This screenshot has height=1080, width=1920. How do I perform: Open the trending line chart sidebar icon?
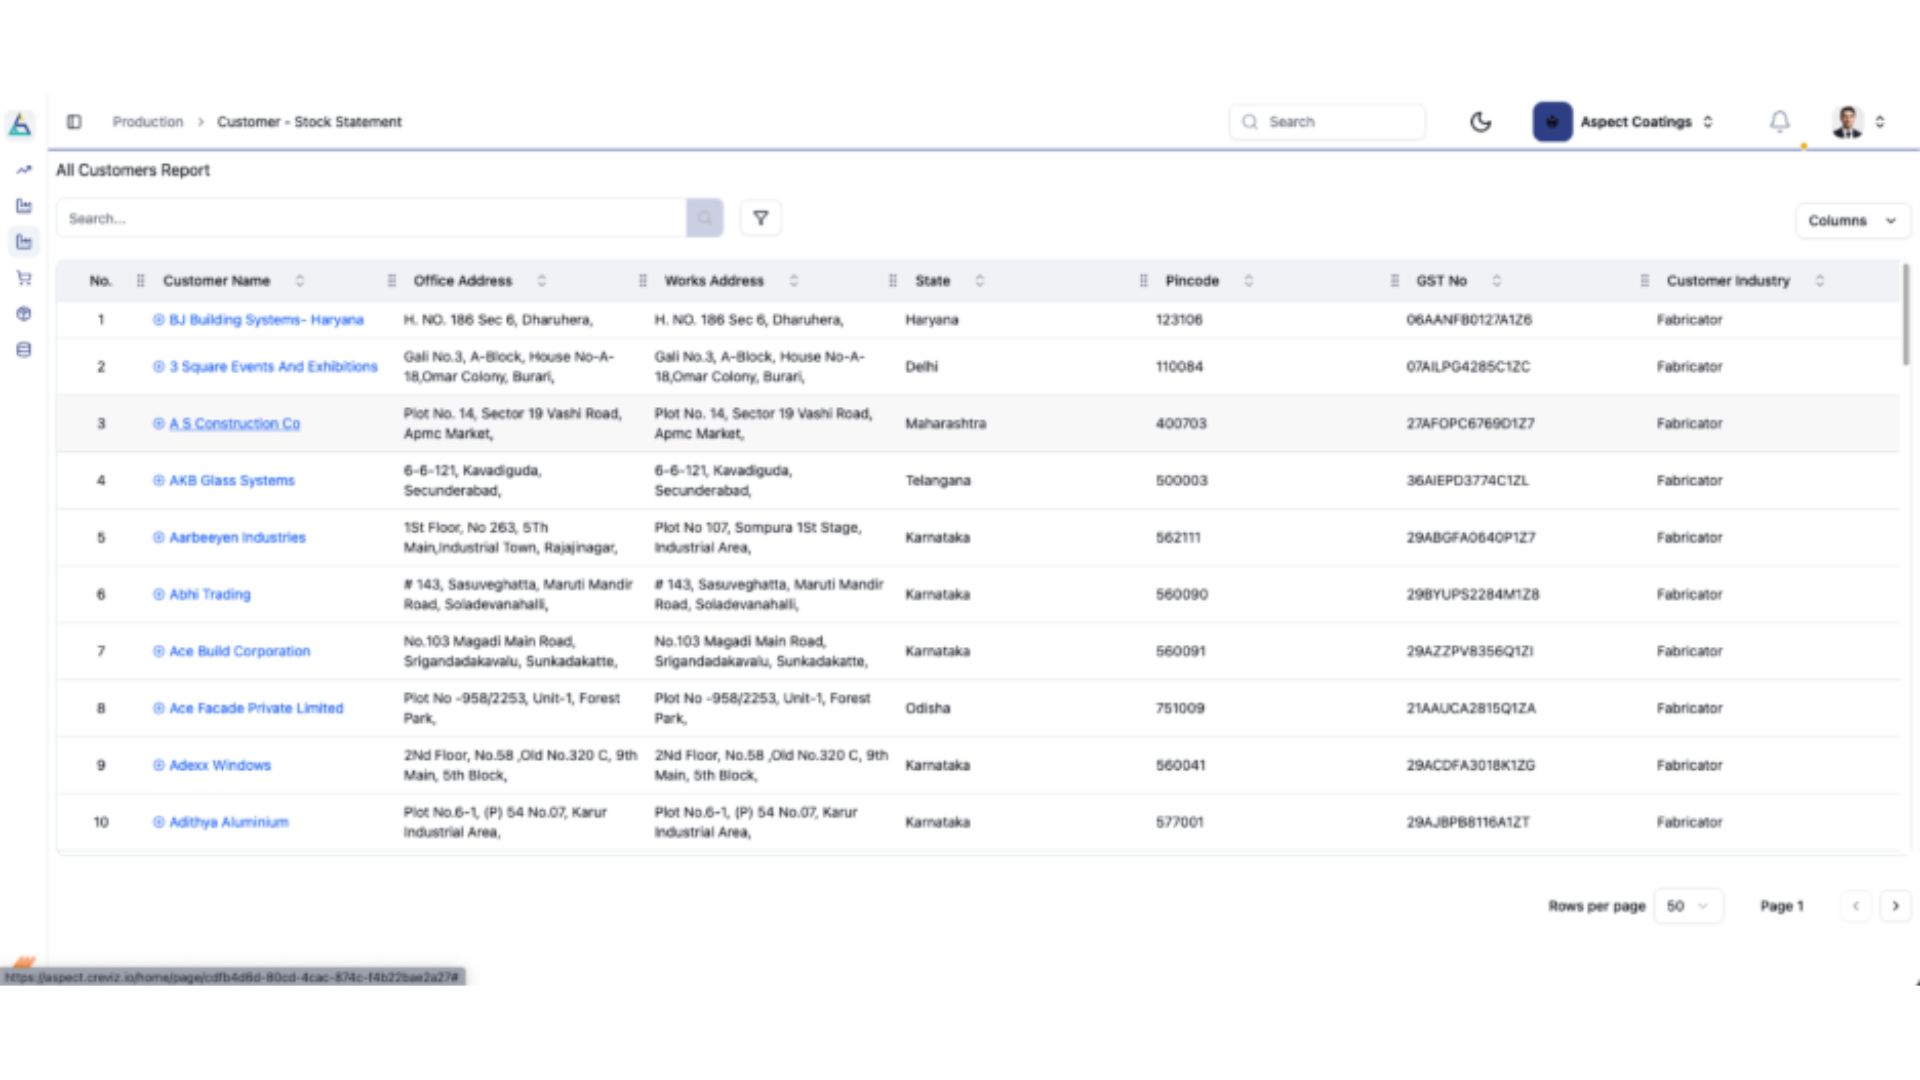24,170
